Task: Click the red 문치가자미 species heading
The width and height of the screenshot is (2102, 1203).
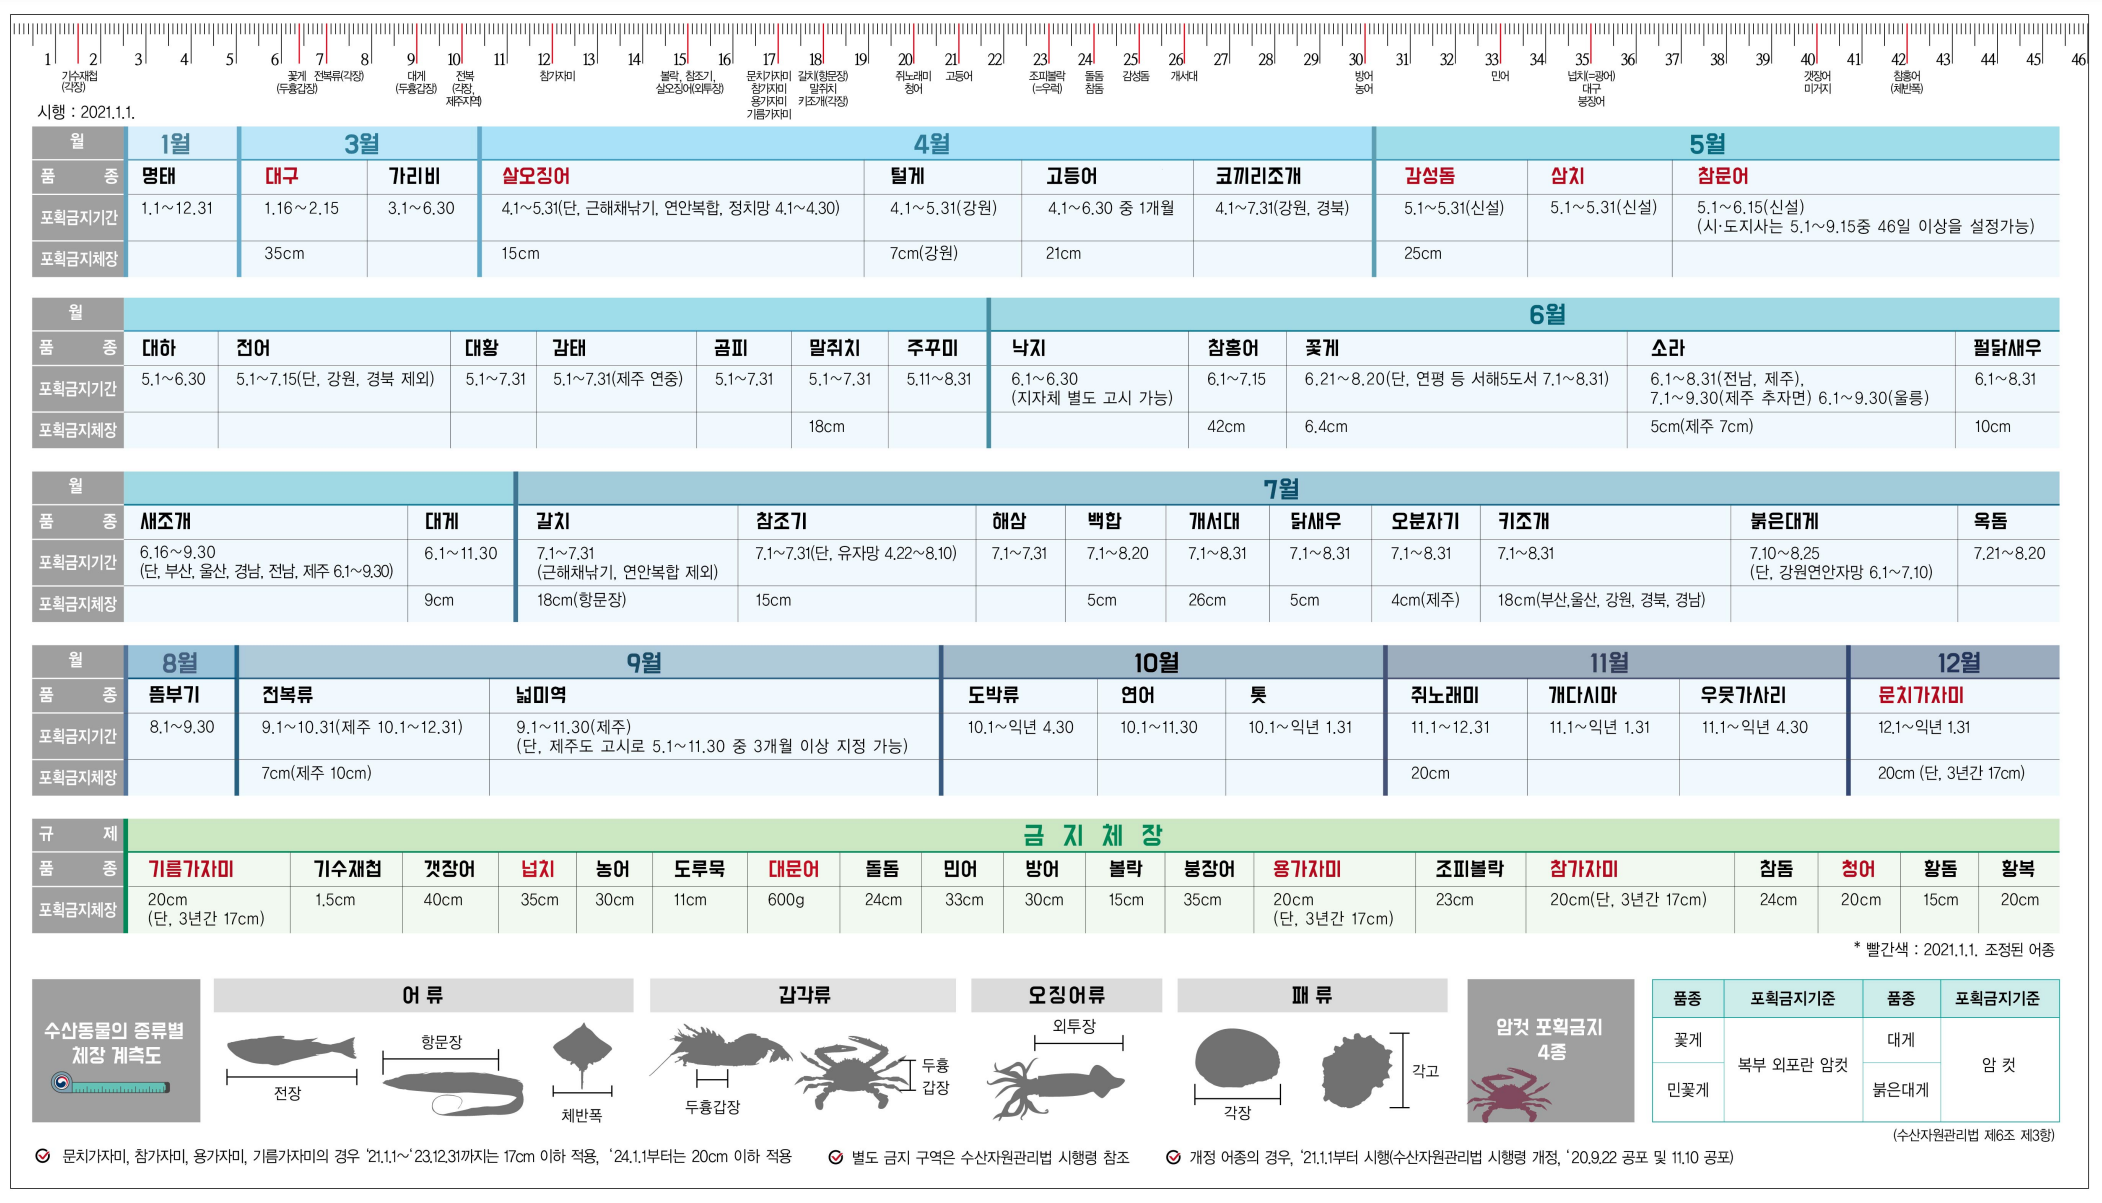Action: click(1919, 696)
